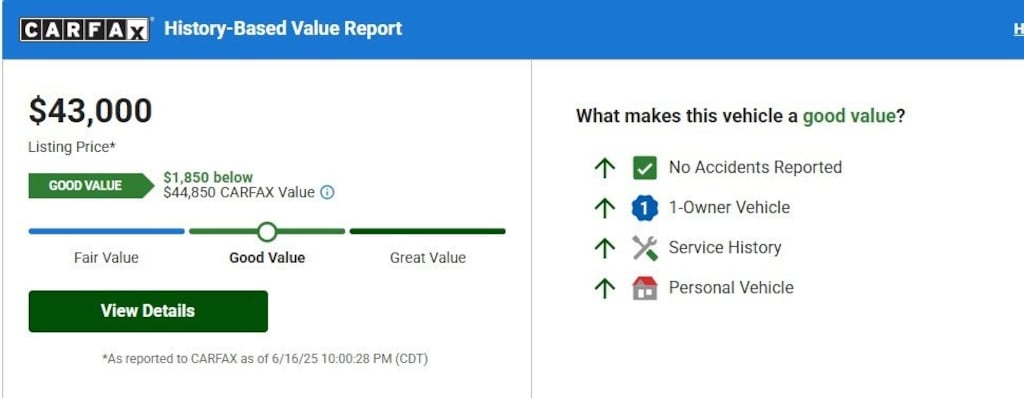Click the GOOD VALUE green badge
Screen dimensions: 1024x398
[x=91, y=186]
